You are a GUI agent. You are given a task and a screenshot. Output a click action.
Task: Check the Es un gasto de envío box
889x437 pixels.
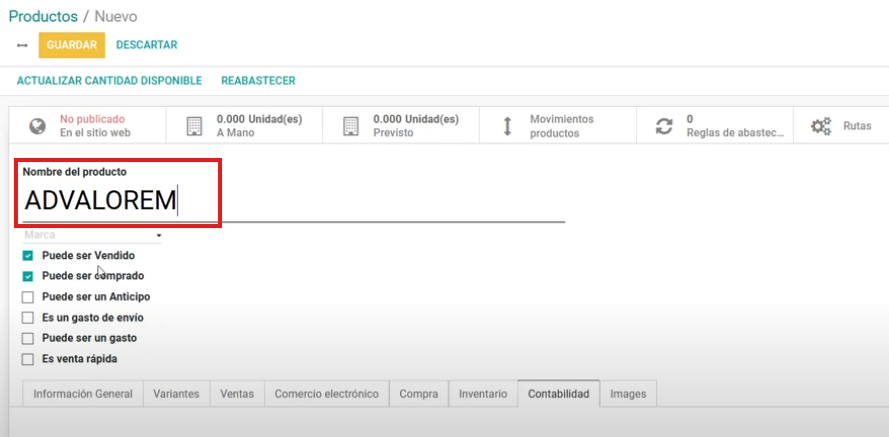(28, 318)
